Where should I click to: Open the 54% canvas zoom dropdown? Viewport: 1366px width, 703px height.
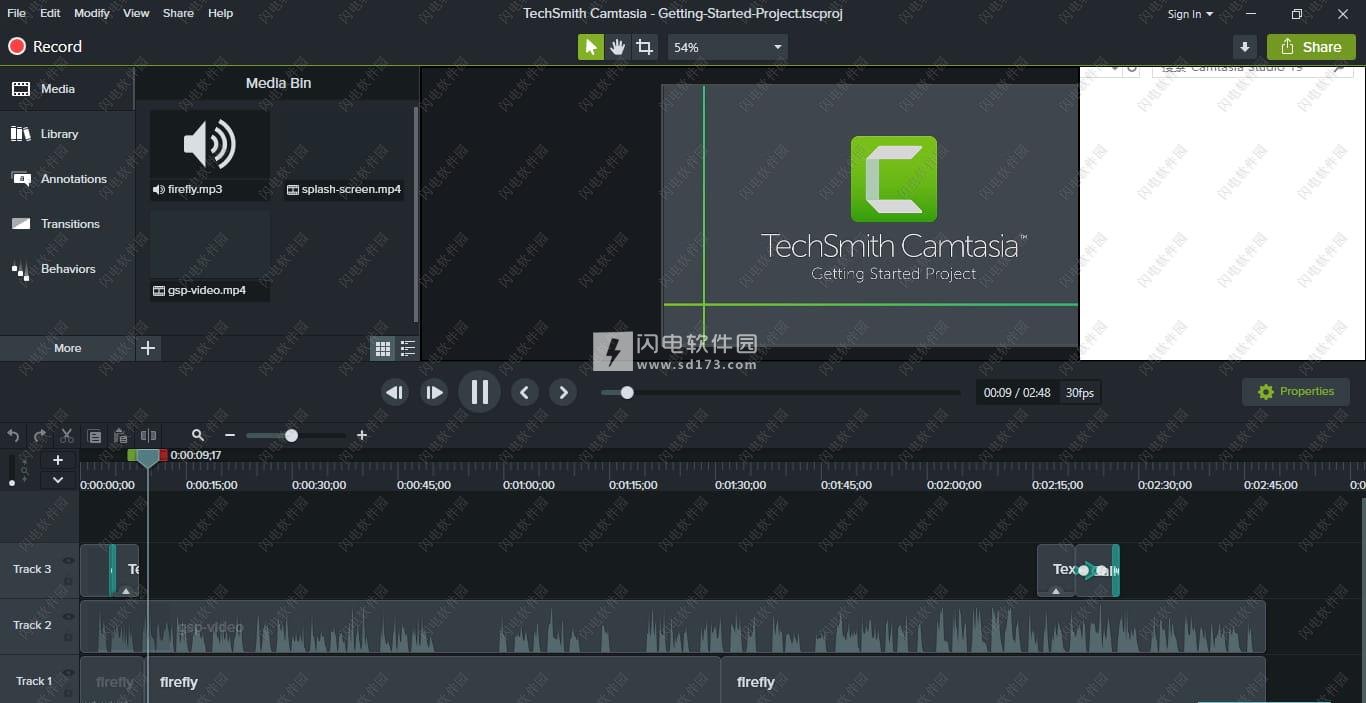click(x=727, y=47)
